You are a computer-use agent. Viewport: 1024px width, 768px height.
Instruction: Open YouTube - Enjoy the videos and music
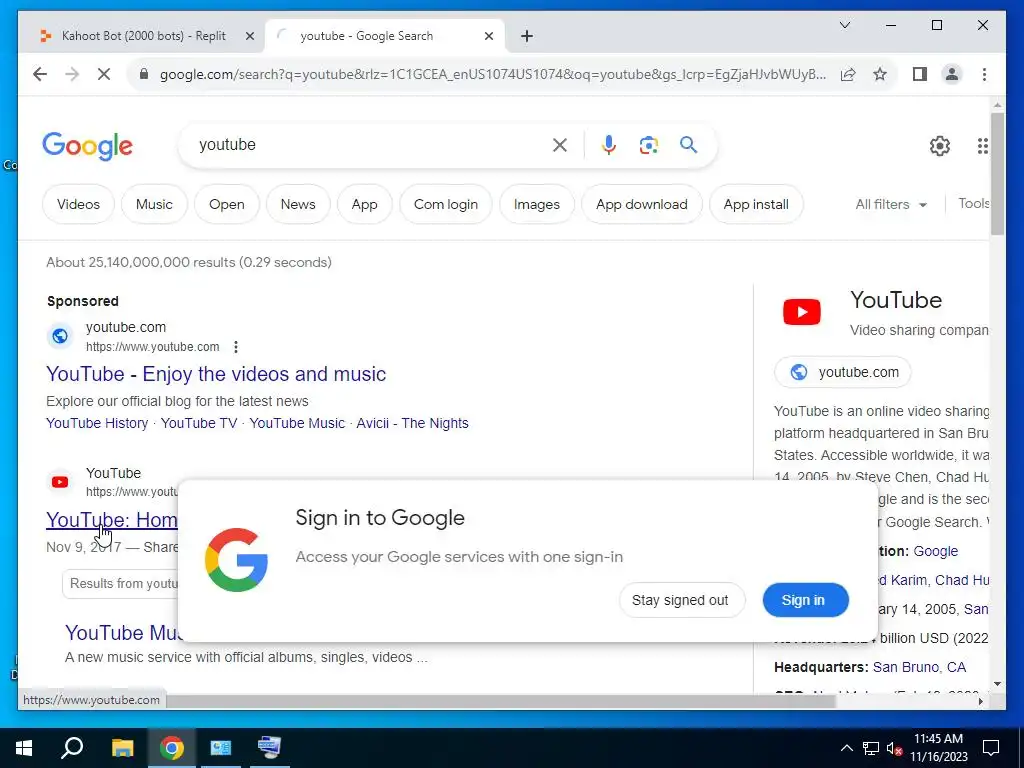pyautogui.click(x=216, y=374)
